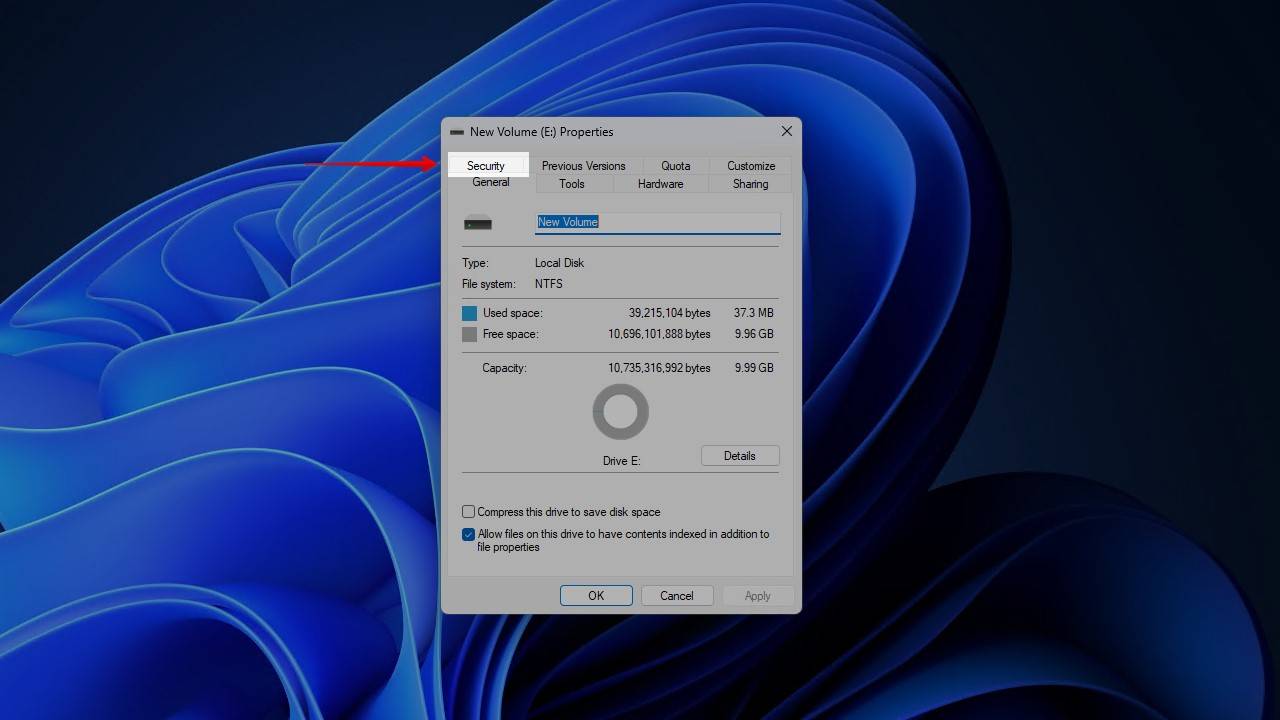Click the Cancel button
Viewport: 1280px width, 720px height.
676,596
